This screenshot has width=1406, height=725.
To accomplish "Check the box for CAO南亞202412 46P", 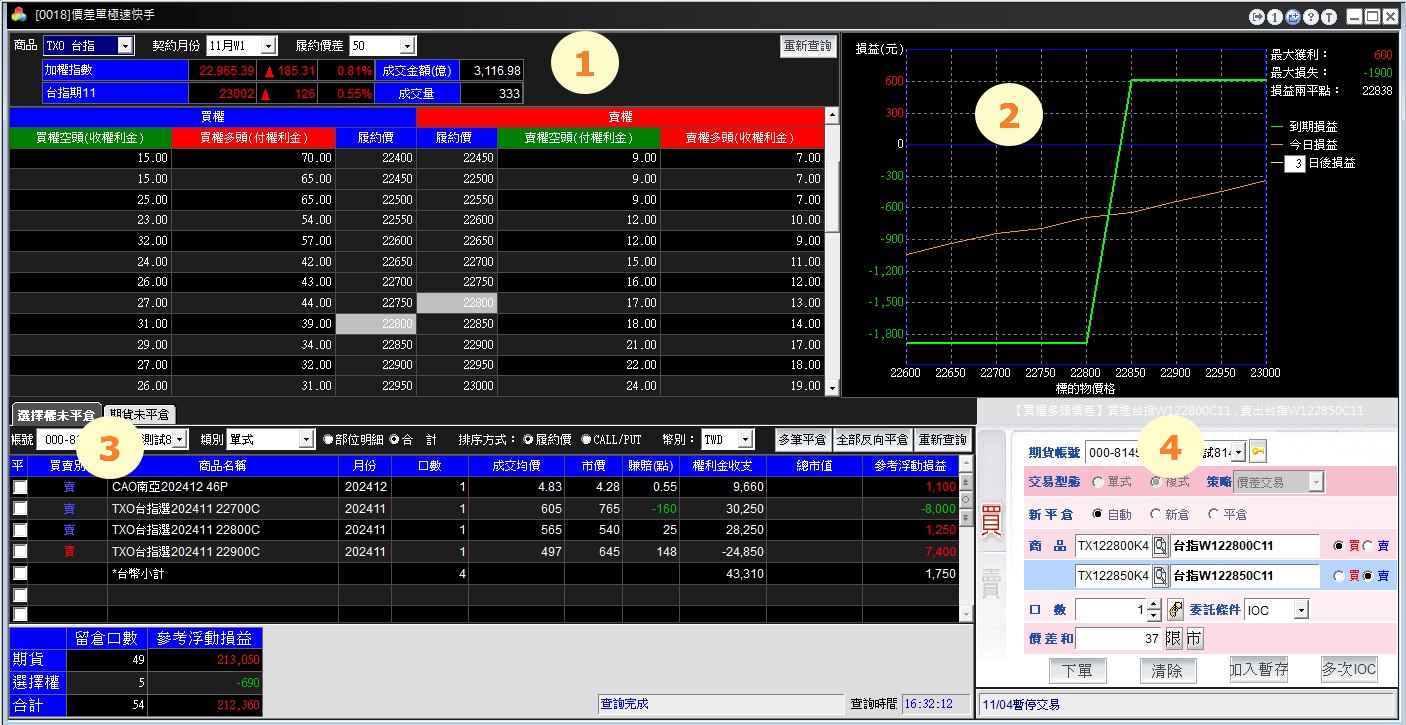I will 20,487.
